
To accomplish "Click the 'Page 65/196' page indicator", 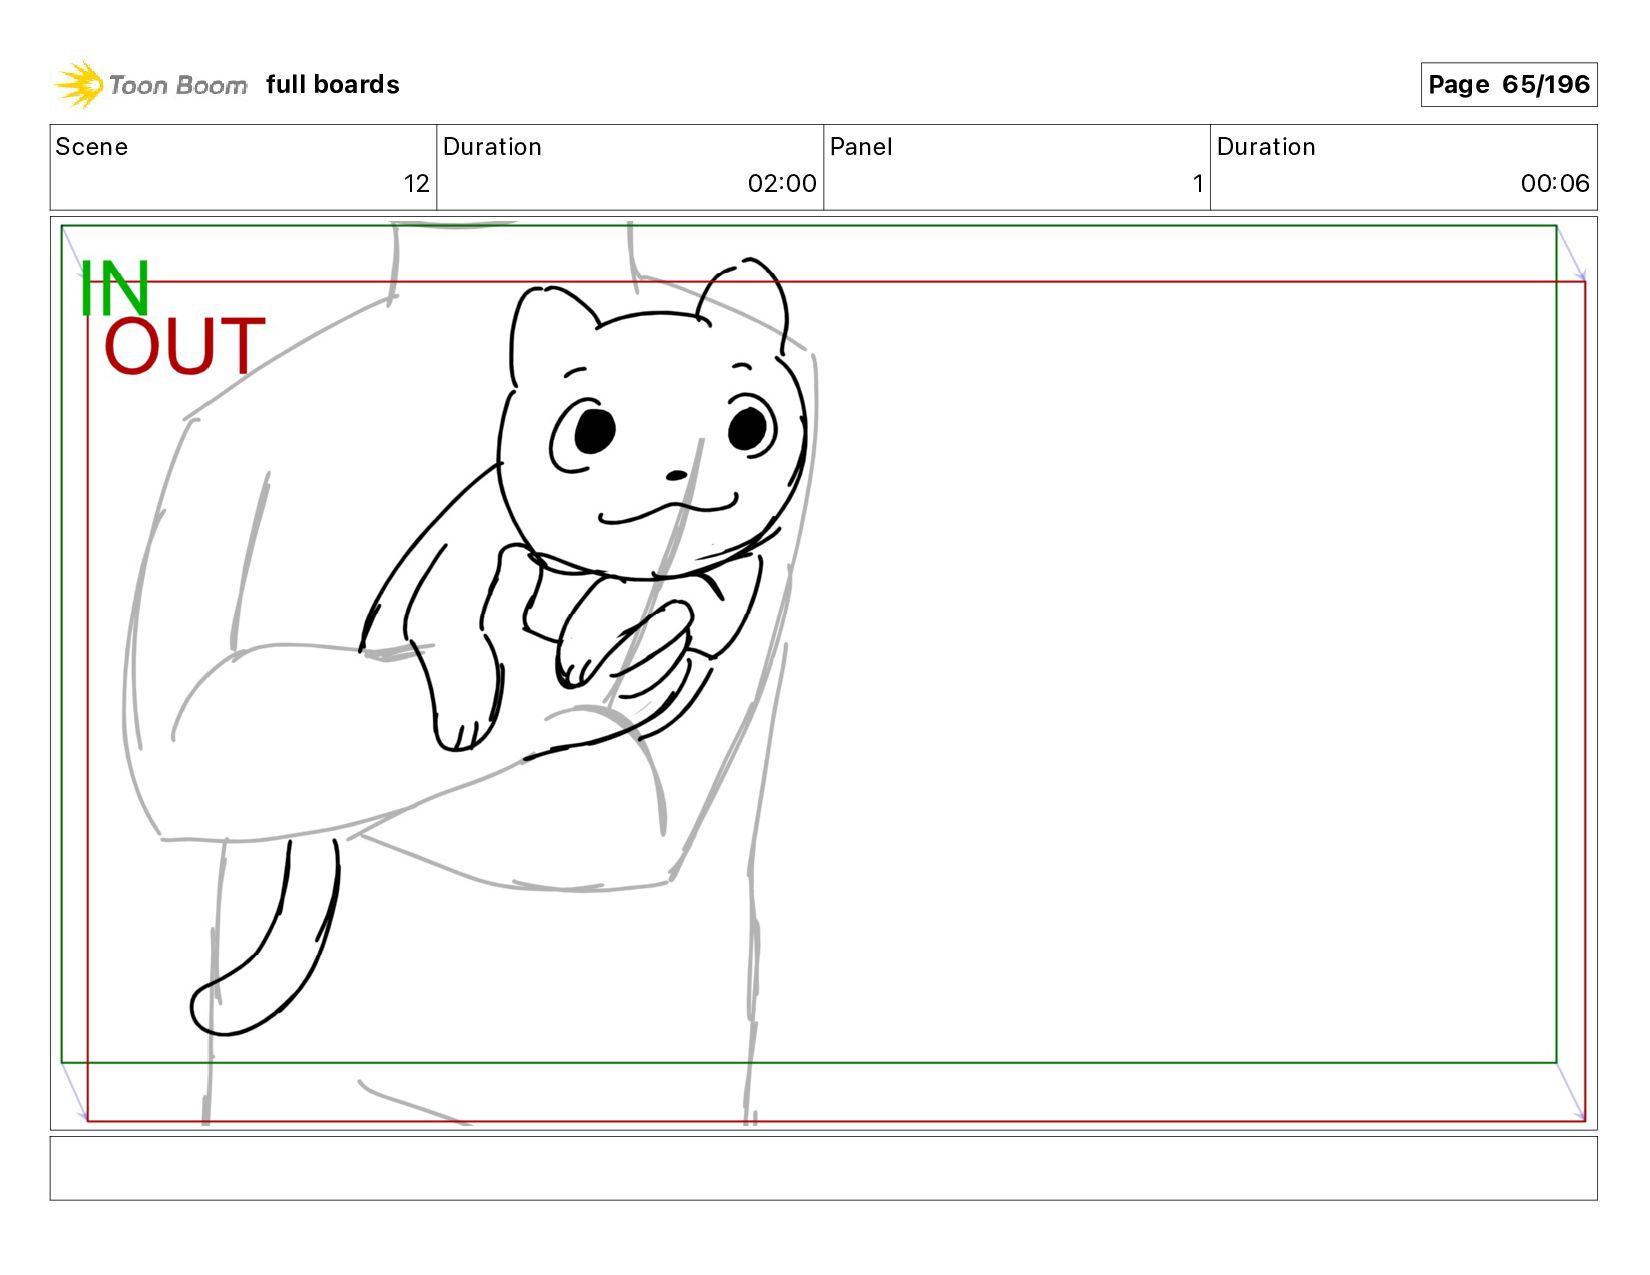I will pyautogui.click(x=1508, y=85).
